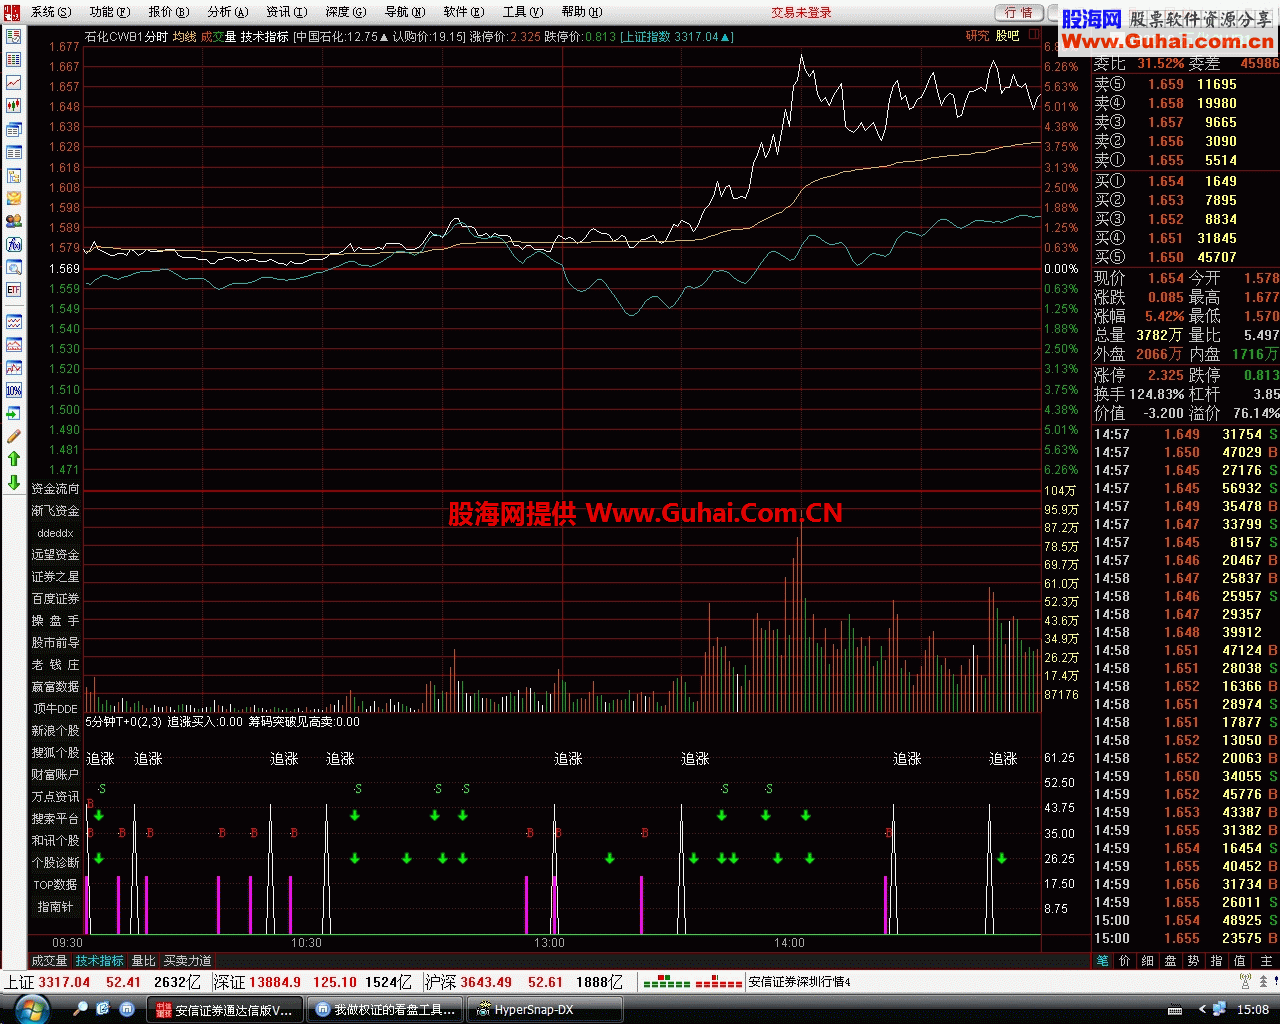
Task: Open 渐飞资金 in the side list
Action: [x=55, y=511]
